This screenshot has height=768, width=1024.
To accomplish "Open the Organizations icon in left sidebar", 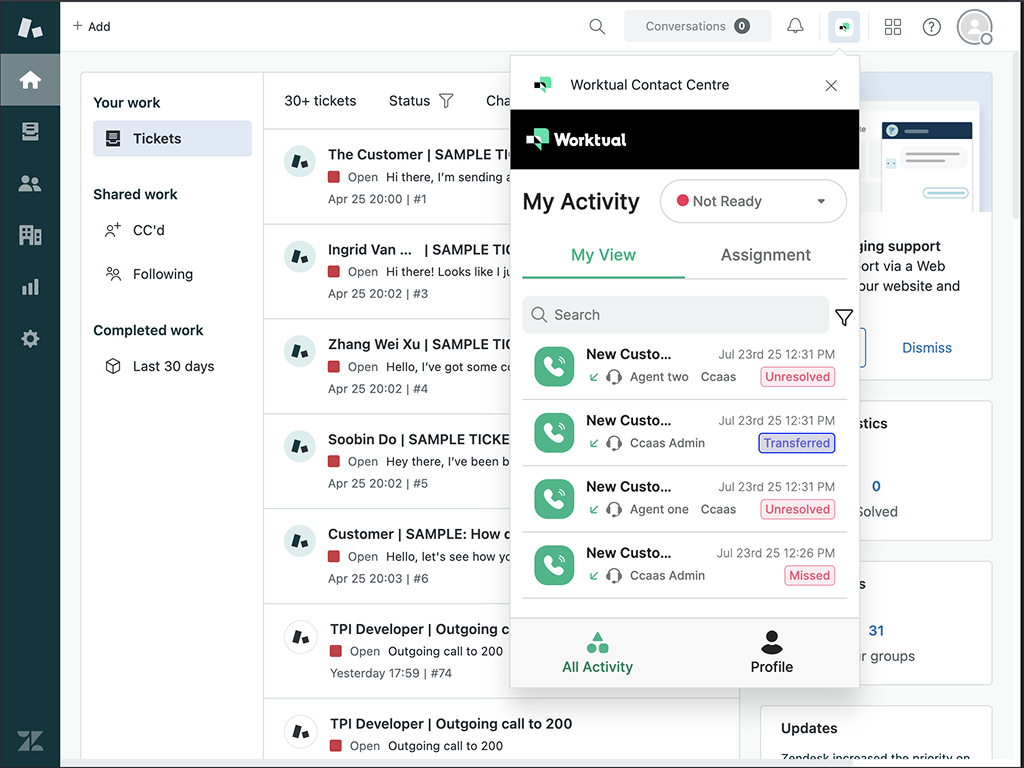I will tap(30, 235).
